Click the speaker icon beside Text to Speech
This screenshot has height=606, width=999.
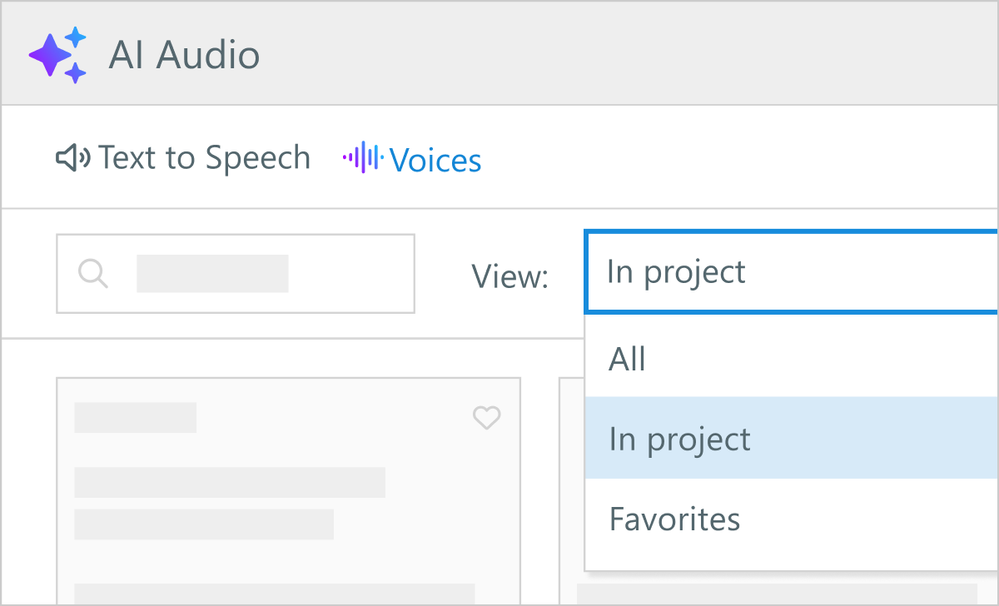[x=73, y=158]
